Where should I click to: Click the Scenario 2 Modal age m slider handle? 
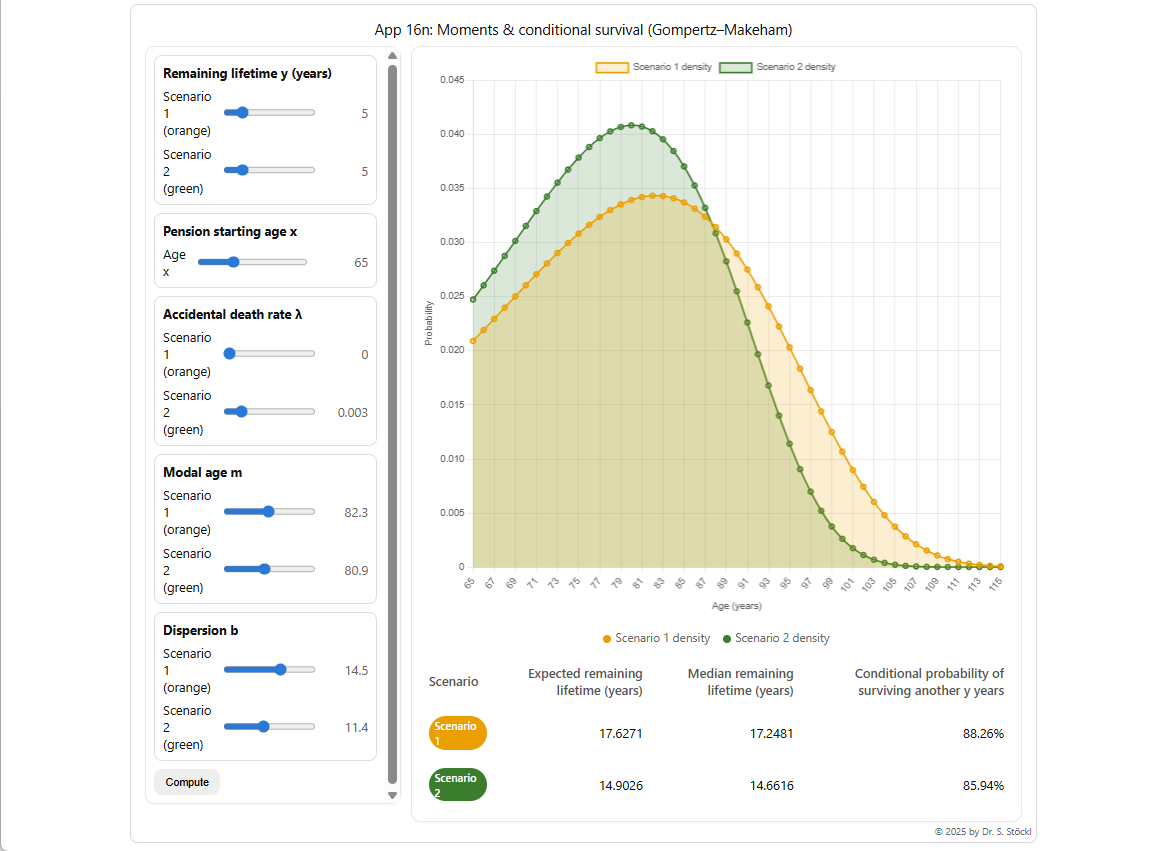(263, 569)
